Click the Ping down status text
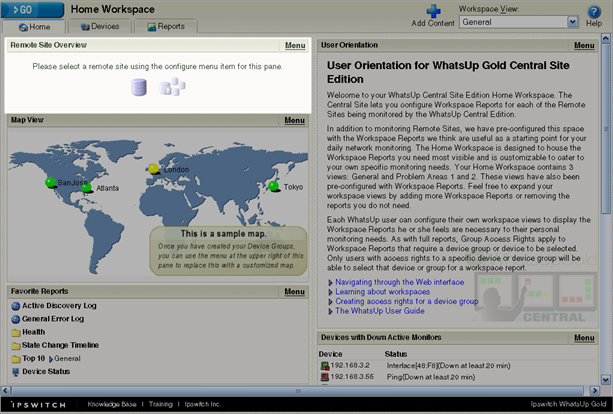Screen dimensions: 613x414 coord(431,377)
